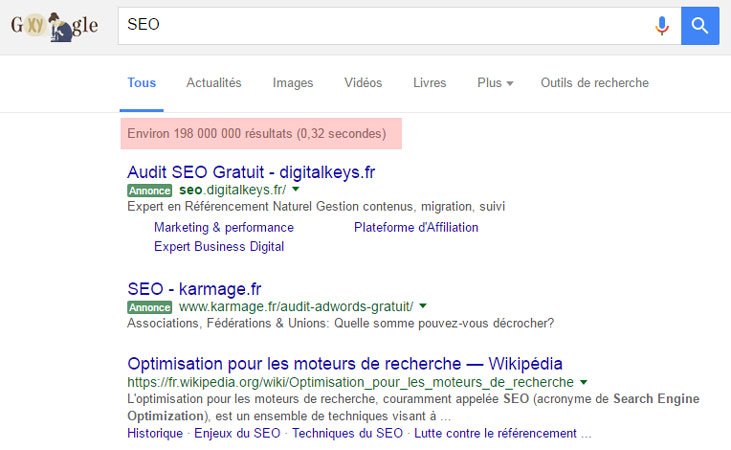Open the SEO - karmage.fr ad title
731x450 pixels.
[194, 289]
